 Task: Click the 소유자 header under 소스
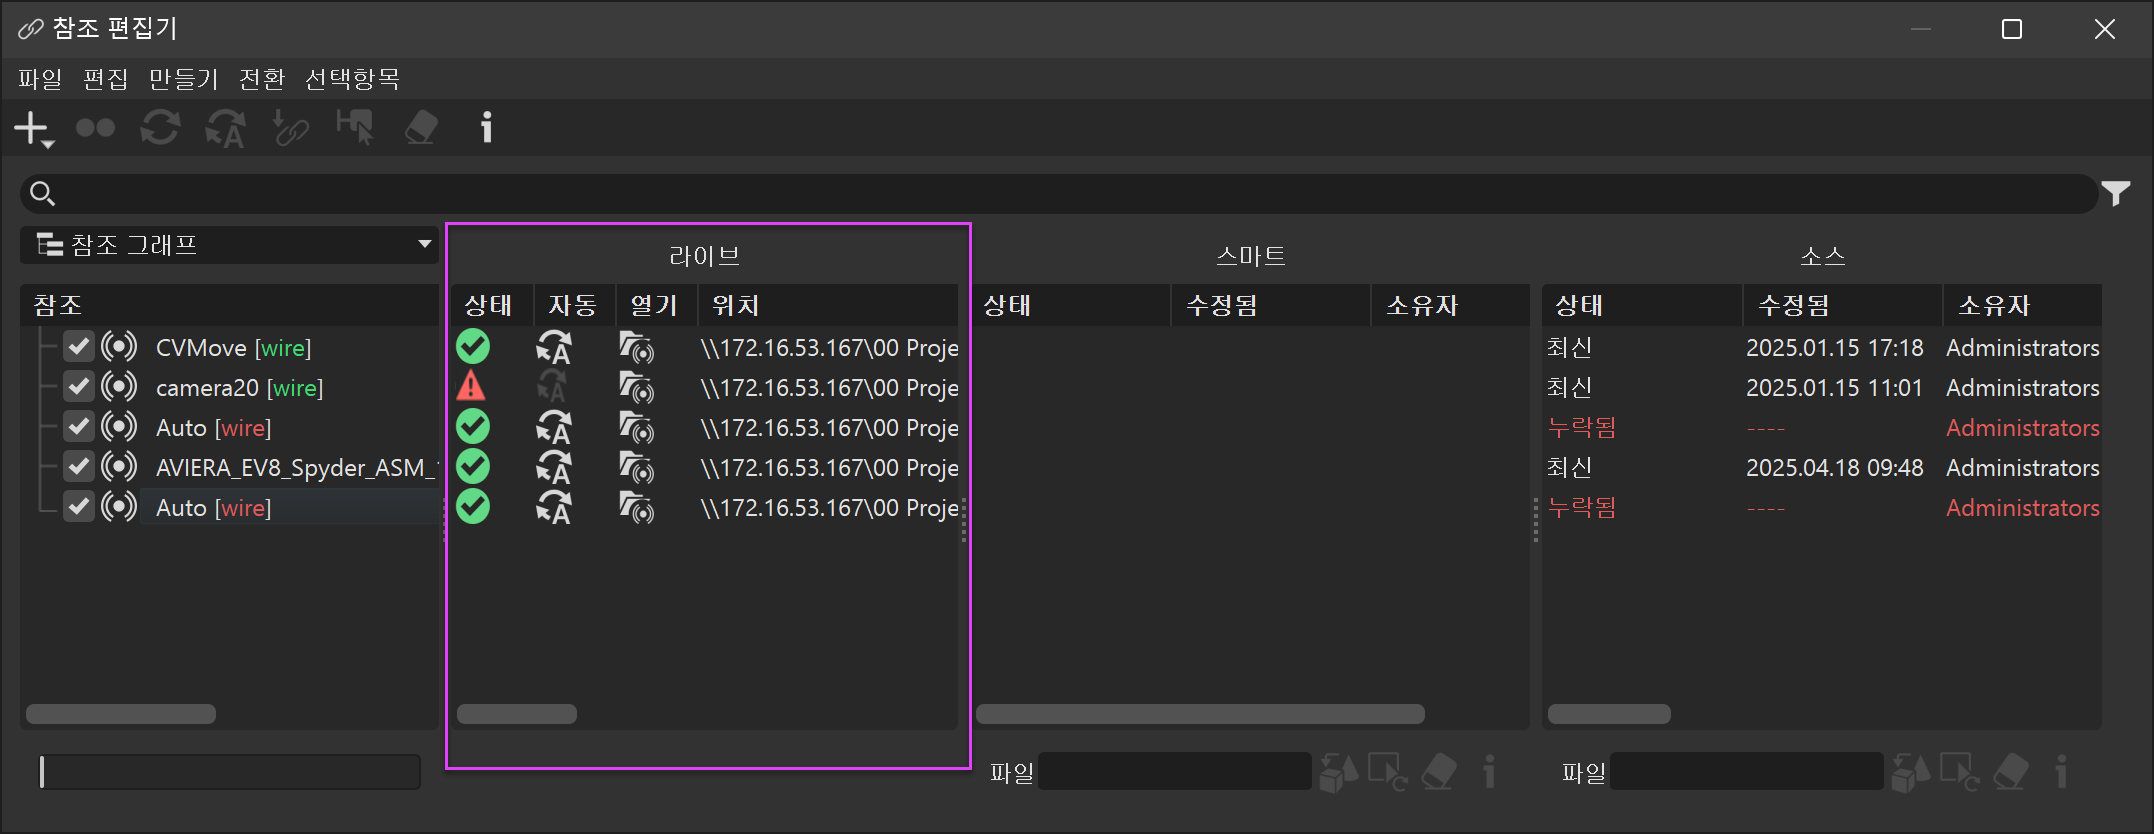pos(2022,305)
